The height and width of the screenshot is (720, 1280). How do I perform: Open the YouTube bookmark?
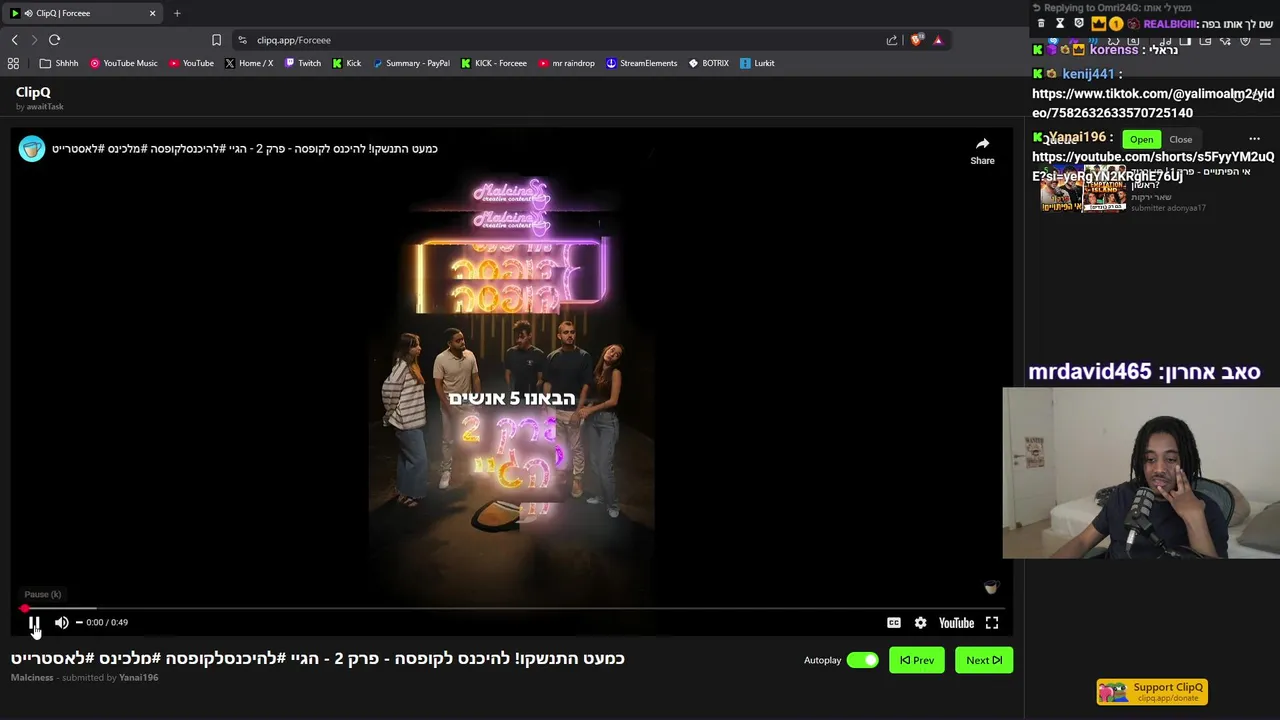(191, 63)
